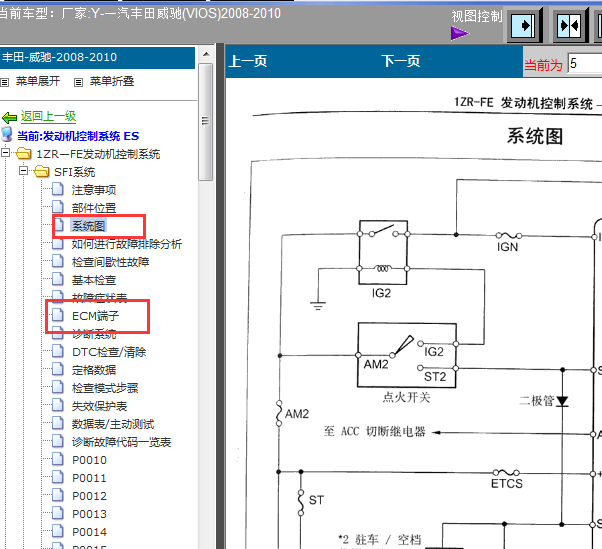The width and height of the screenshot is (602, 549).
Task: Open 如何进行故障排除分析 document
Action: (x=127, y=244)
